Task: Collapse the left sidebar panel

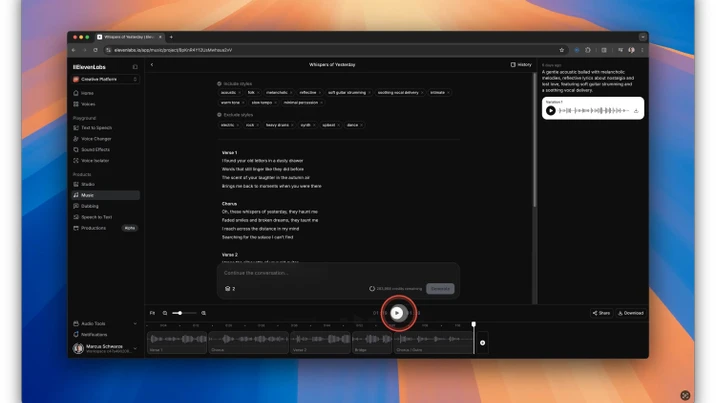Action: click(x=135, y=67)
